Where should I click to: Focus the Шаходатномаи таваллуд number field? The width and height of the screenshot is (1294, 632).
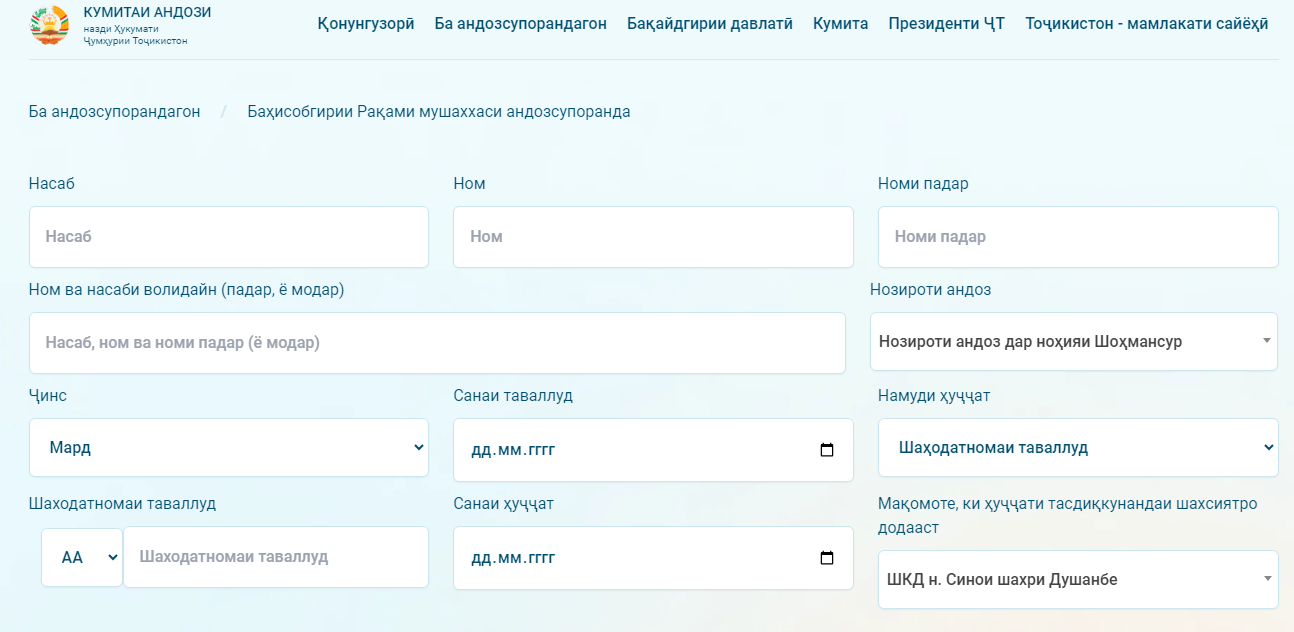[275, 557]
